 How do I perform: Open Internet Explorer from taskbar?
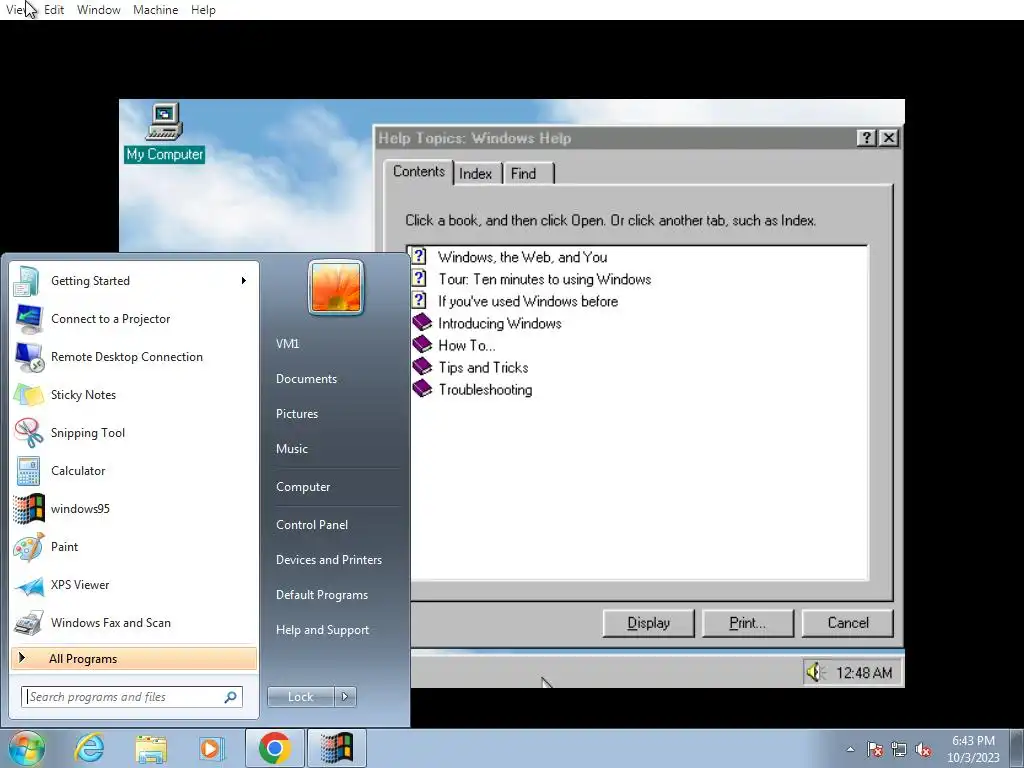[89, 748]
